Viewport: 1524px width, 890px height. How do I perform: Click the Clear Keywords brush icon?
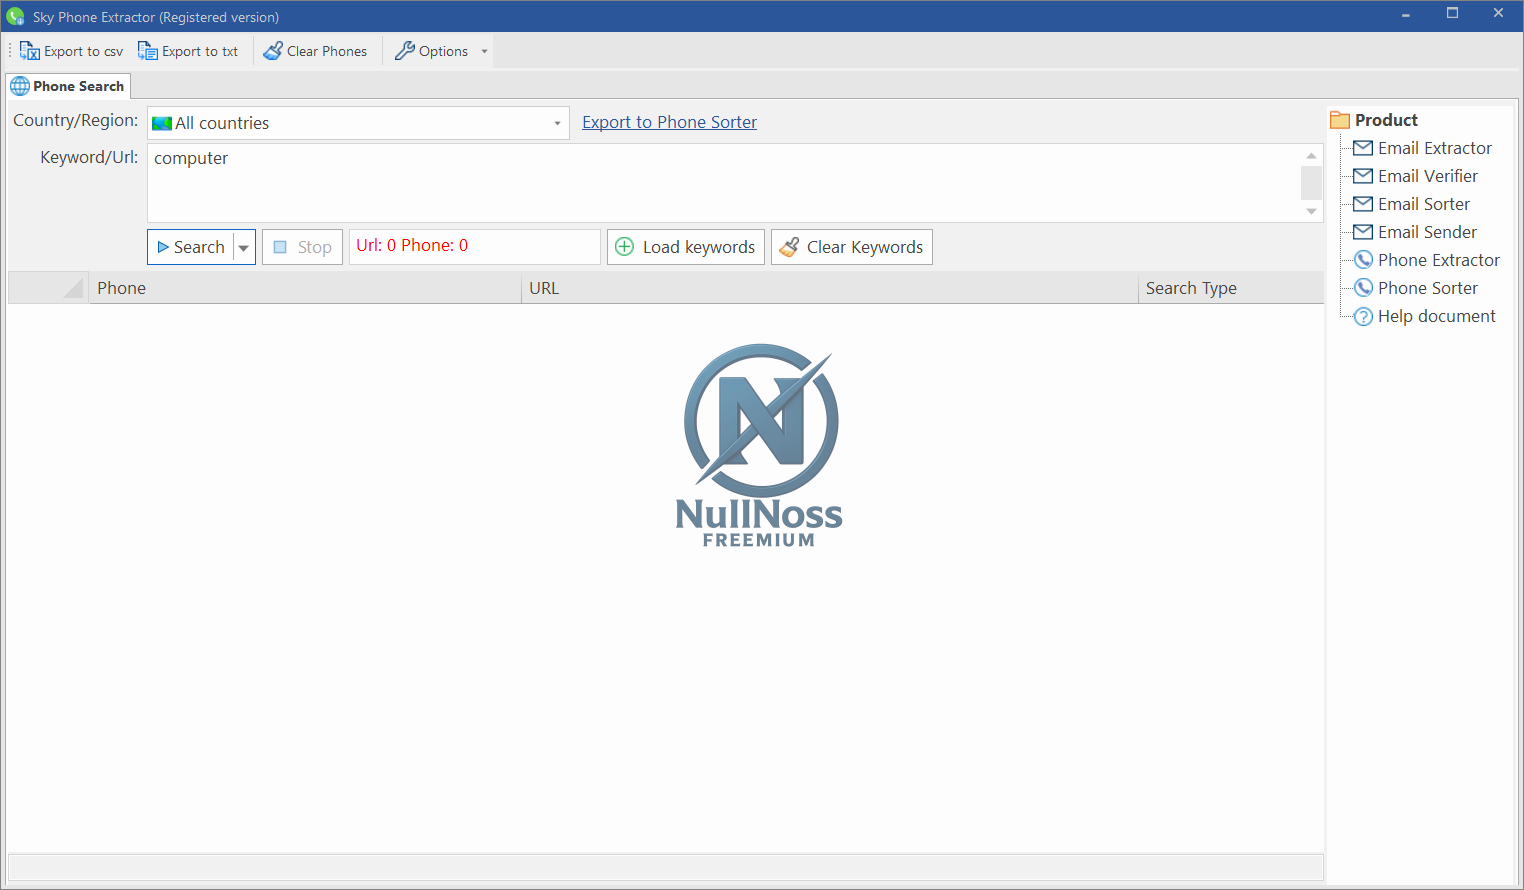[789, 247]
